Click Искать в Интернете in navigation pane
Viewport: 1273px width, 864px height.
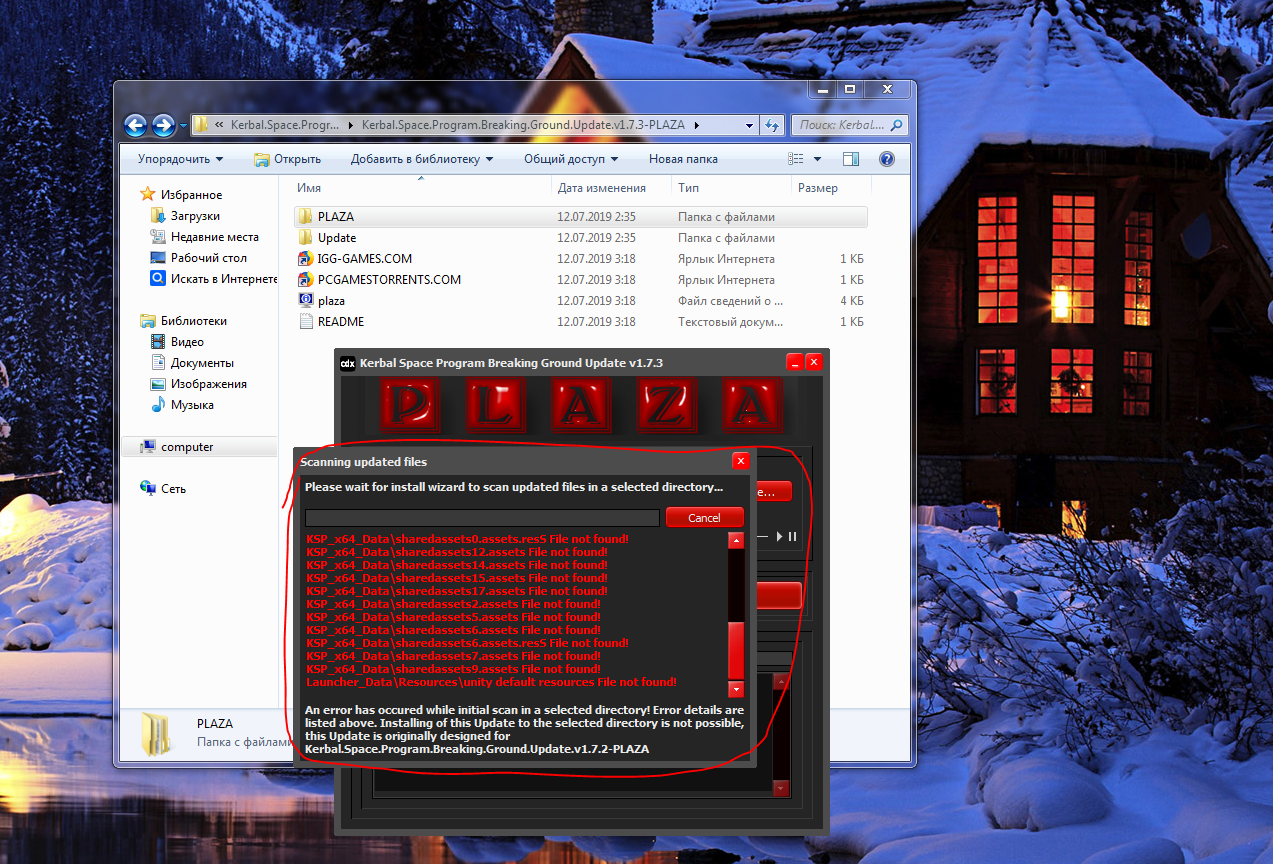click(213, 279)
